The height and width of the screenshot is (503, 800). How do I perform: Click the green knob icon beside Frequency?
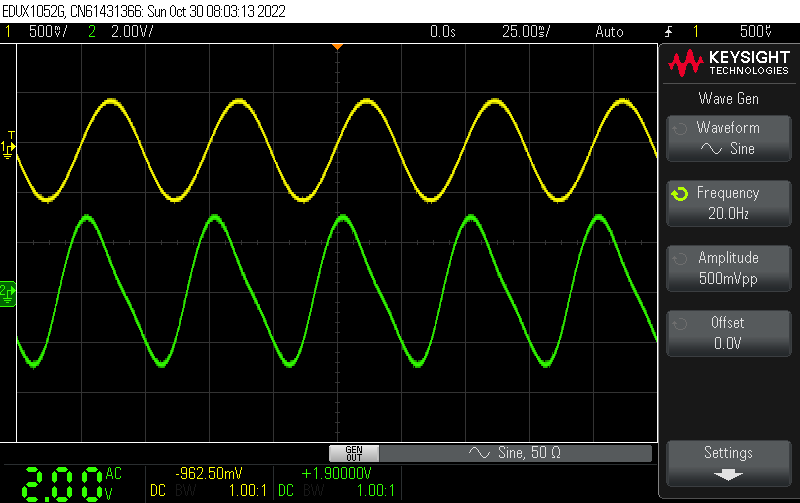680,193
